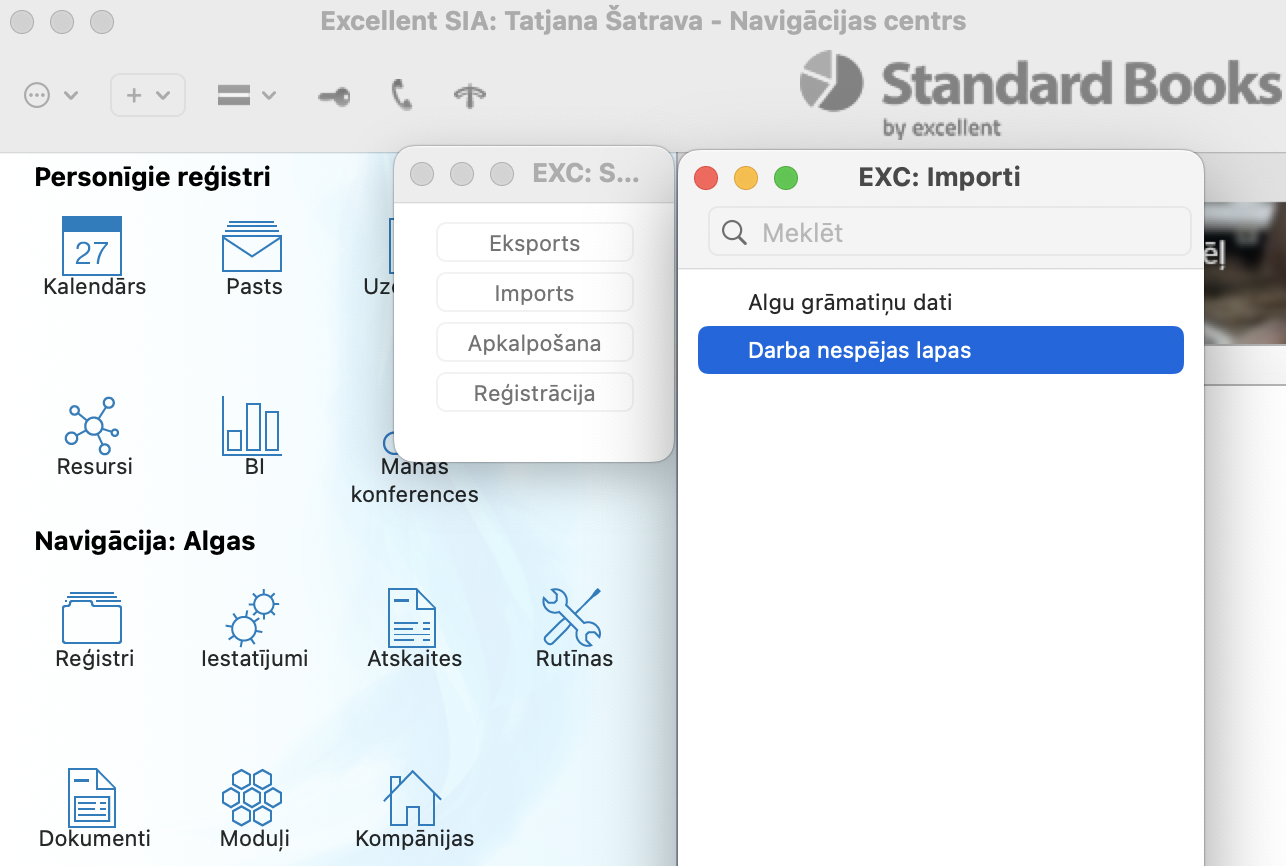Click the phone icon in toolbar

point(402,95)
